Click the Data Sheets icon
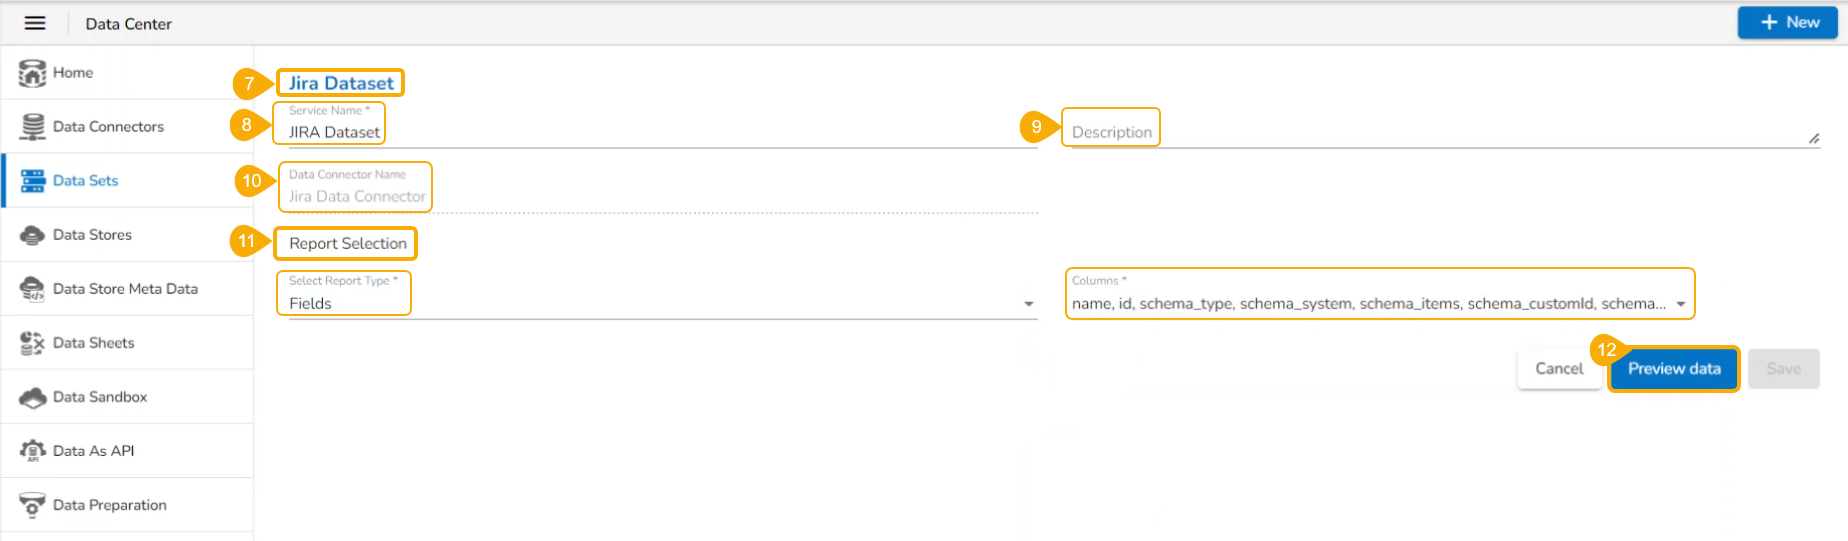This screenshot has width=1848, height=541. 33,343
